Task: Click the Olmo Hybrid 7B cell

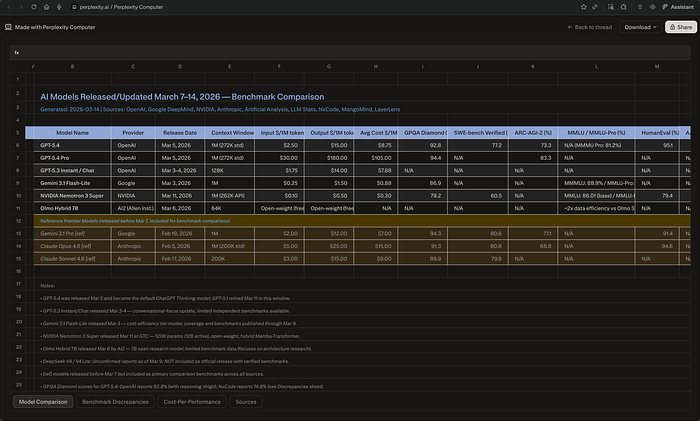Action: pyautogui.click(x=72, y=208)
